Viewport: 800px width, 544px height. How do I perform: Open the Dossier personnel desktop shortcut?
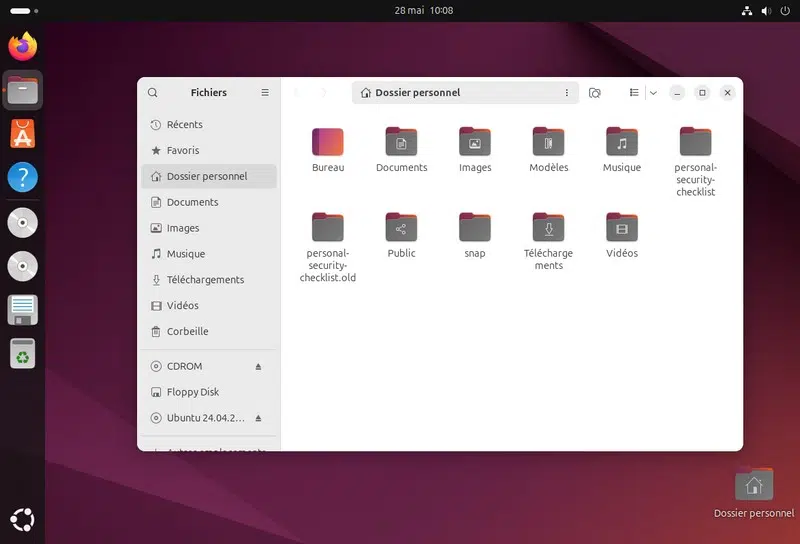click(754, 487)
